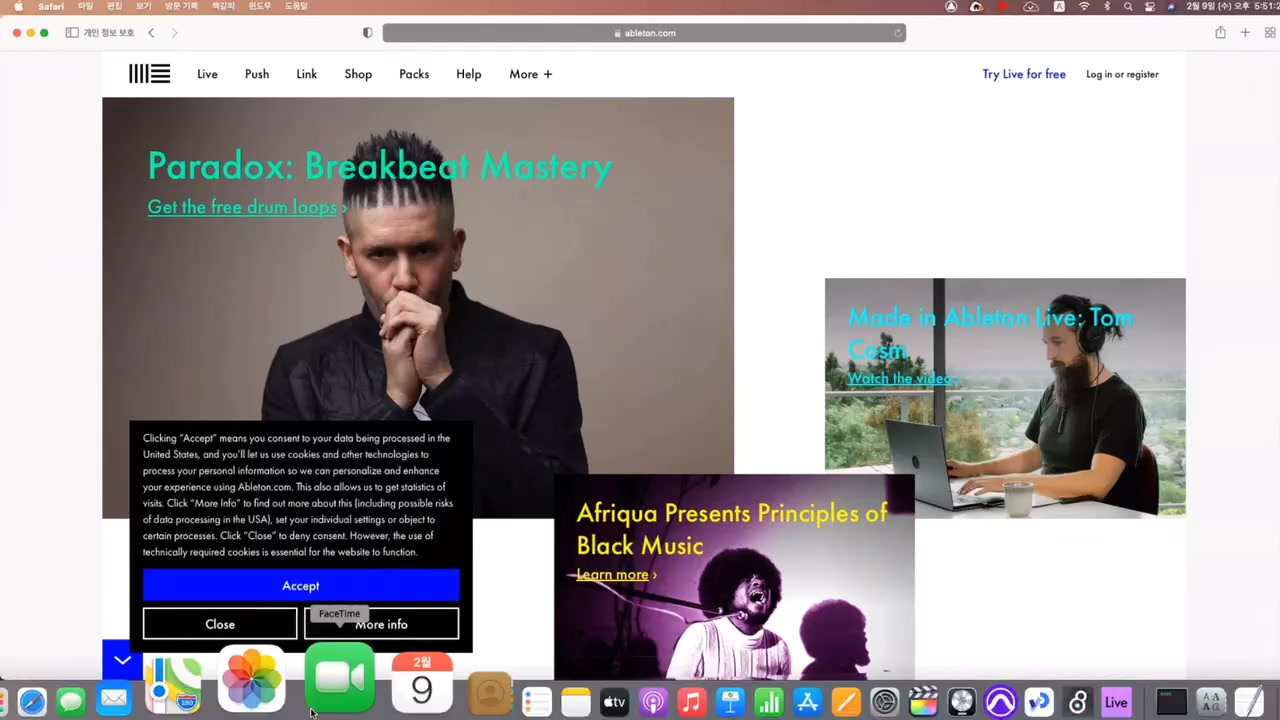Viewport: 1280px width, 720px height.
Task: Click the Ableton logo icon
Action: click(x=149, y=74)
